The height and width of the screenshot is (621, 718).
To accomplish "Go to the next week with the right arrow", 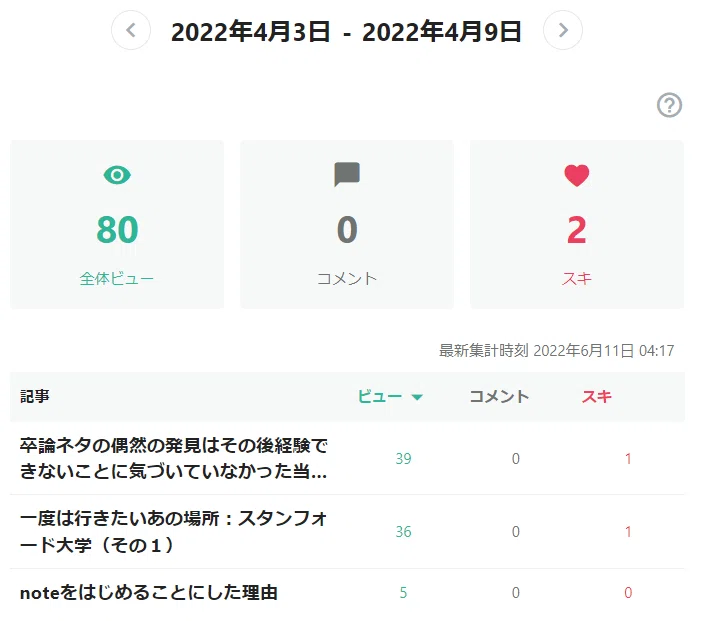I will pyautogui.click(x=563, y=30).
